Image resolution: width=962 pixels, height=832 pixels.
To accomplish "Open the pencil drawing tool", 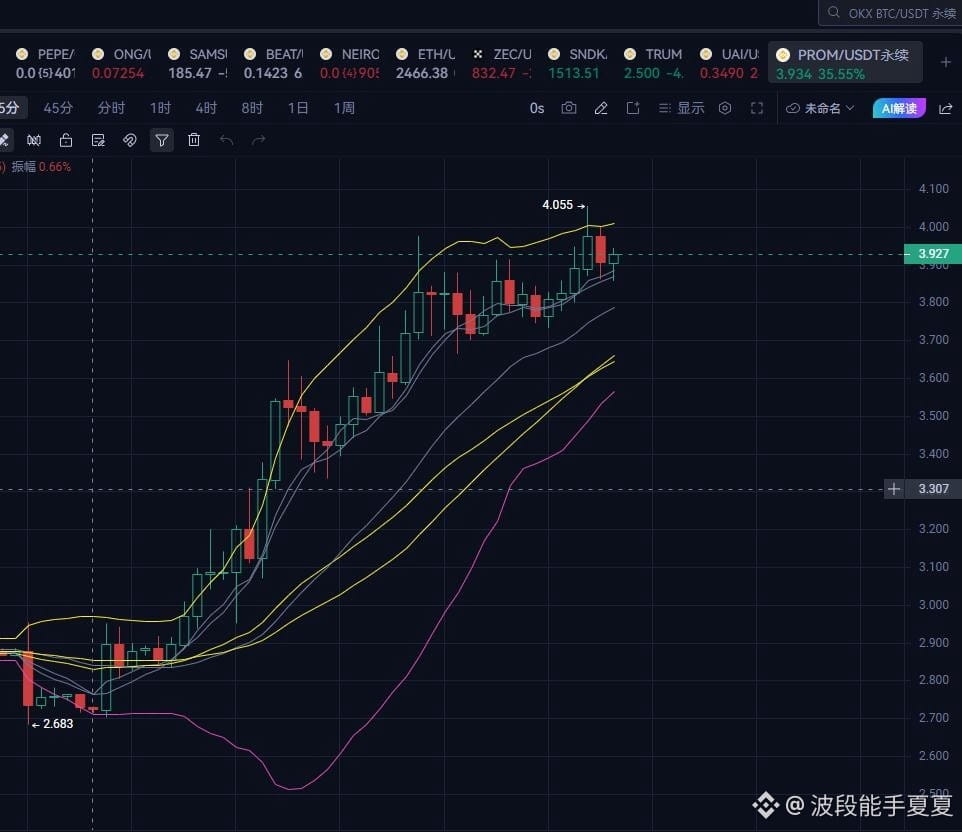I will tap(601, 109).
